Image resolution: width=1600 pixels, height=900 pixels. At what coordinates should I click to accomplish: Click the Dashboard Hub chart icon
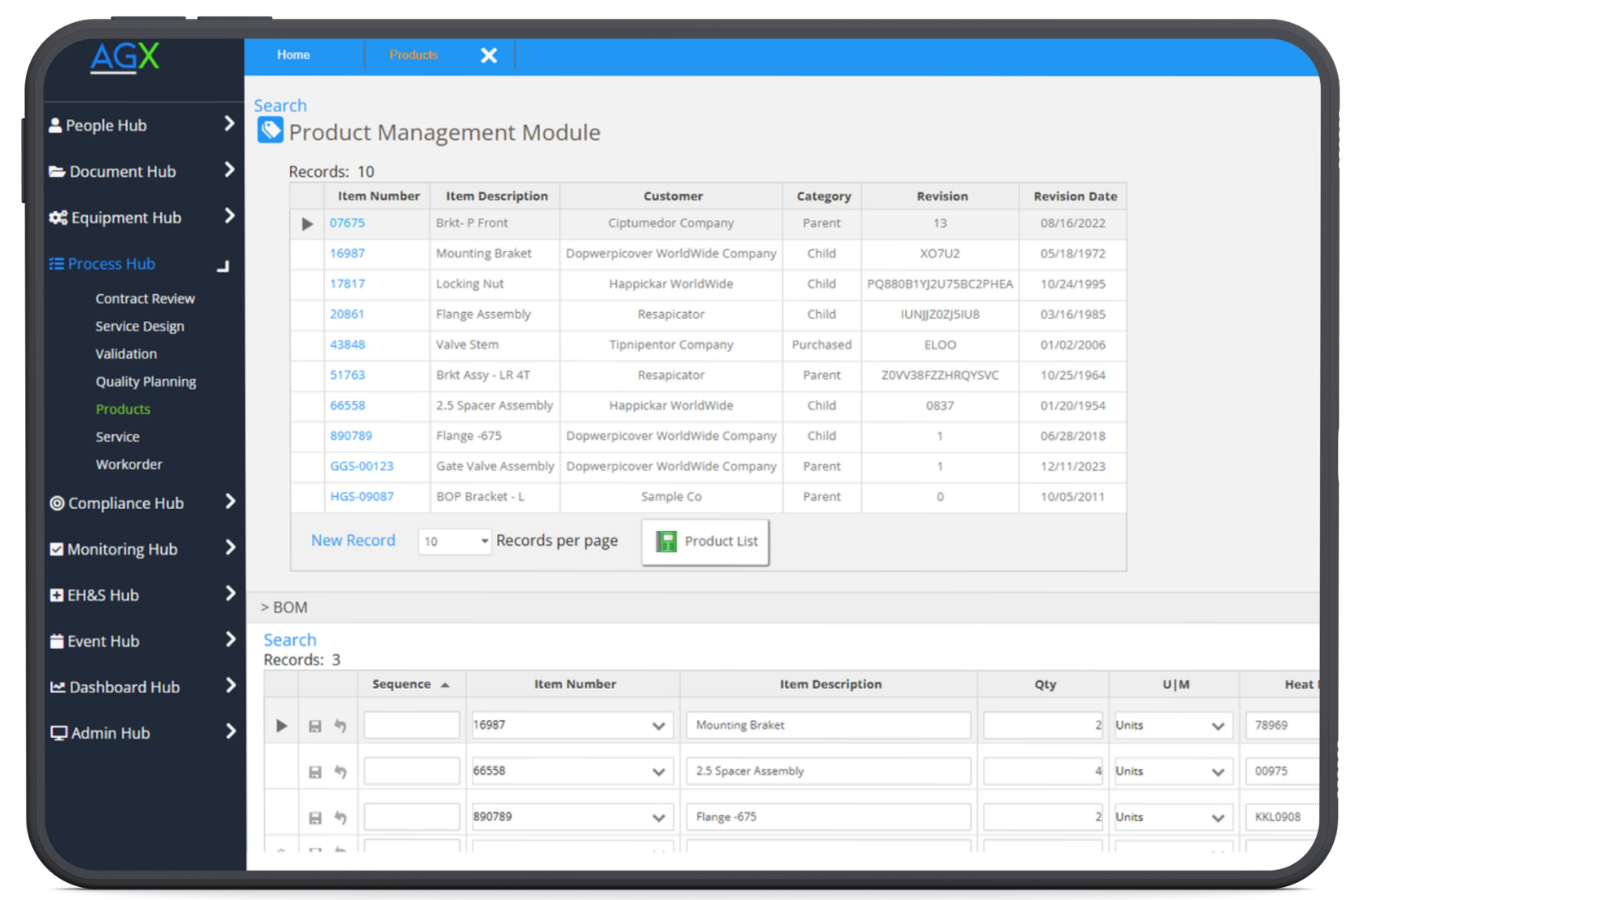click(58, 687)
